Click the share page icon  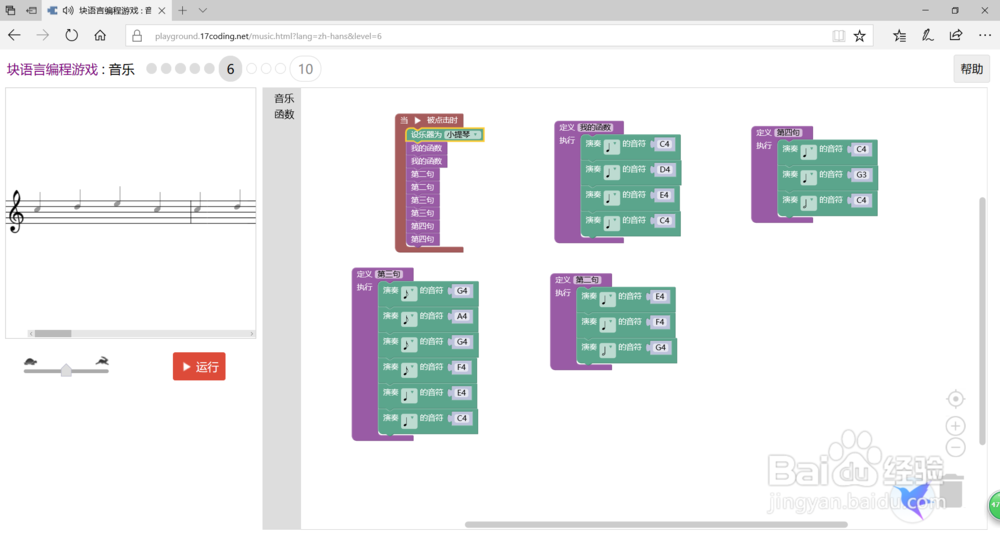tap(955, 36)
